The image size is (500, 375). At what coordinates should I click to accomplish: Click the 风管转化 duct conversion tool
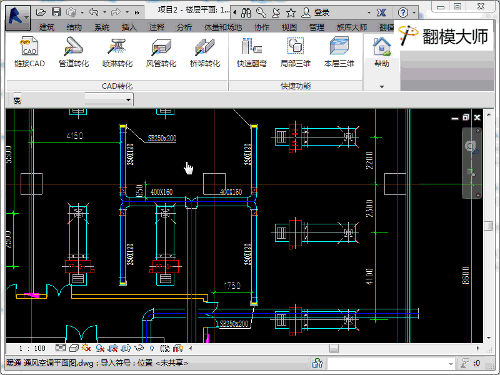(161, 52)
